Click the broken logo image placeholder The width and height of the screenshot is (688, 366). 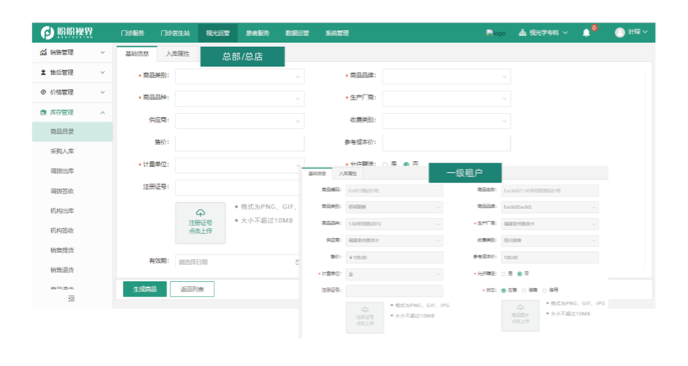pyautogui.click(x=496, y=33)
